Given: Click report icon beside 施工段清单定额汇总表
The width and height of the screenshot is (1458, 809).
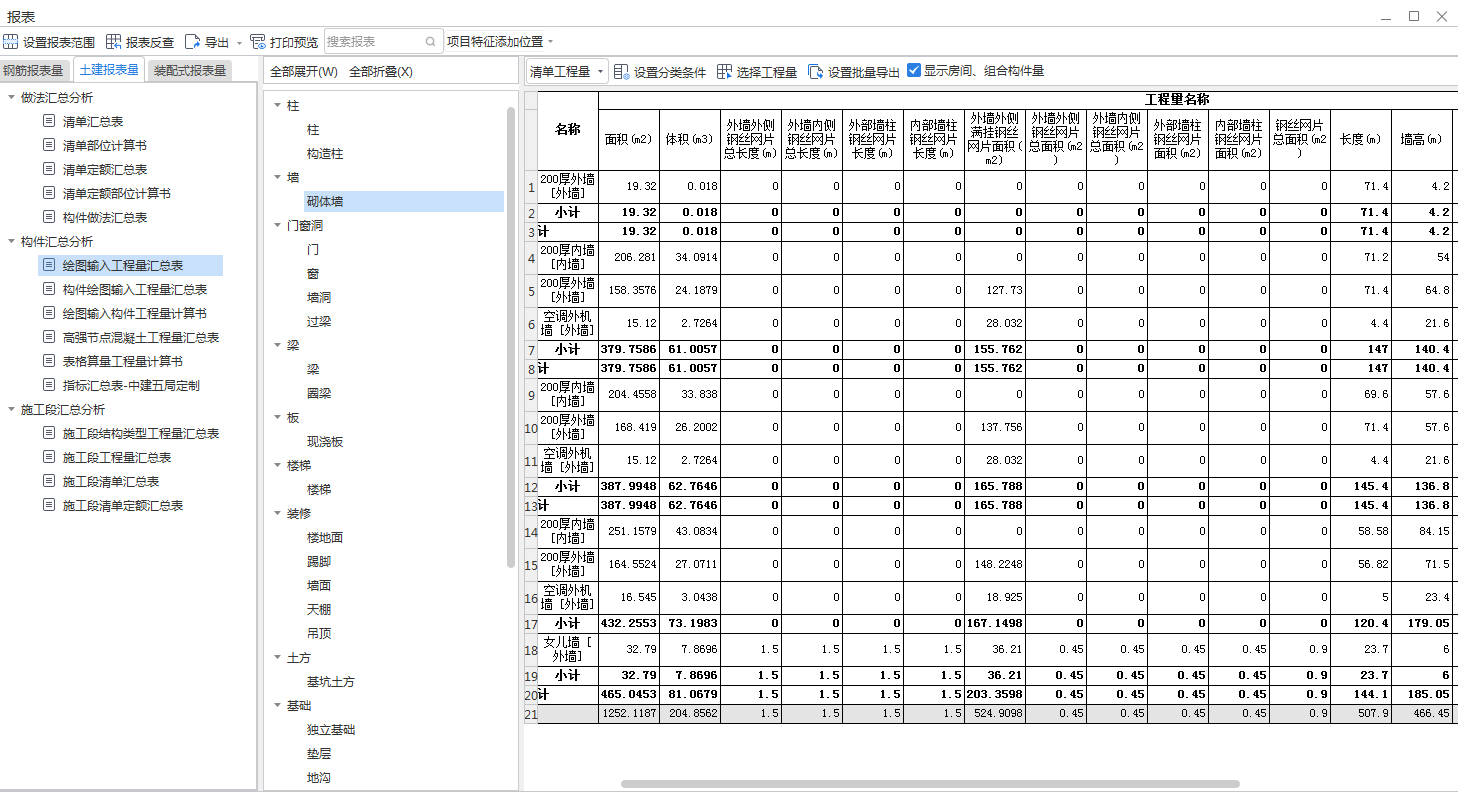Looking at the screenshot, I should tap(49, 505).
